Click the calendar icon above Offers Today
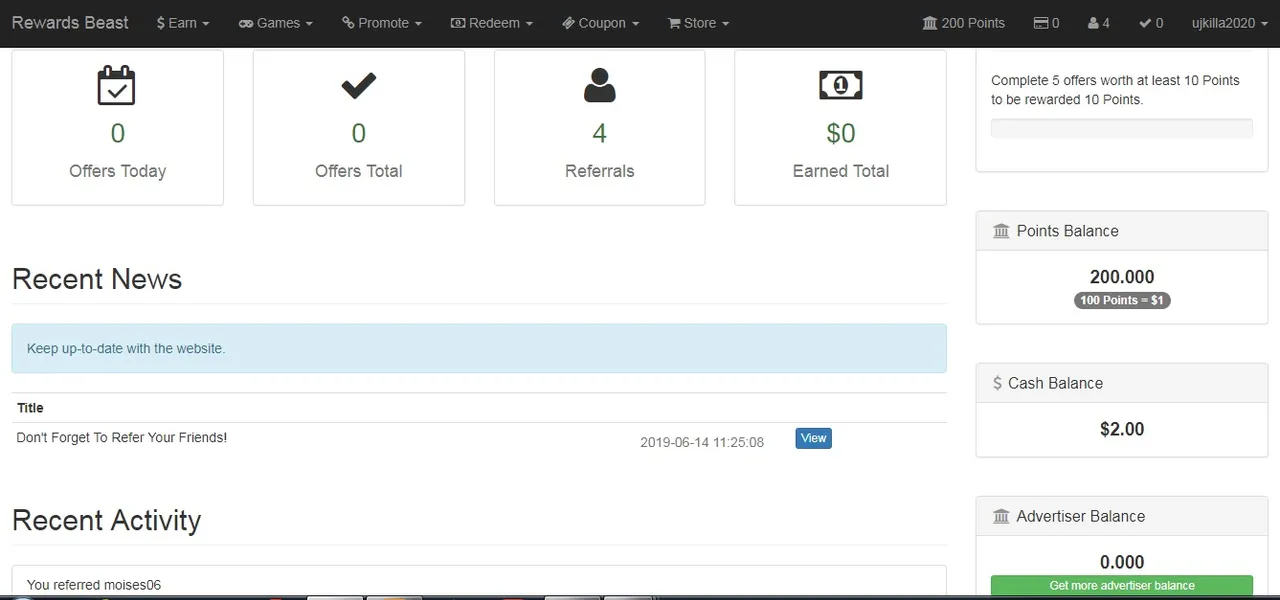This screenshot has width=1280, height=600. pos(117,86)
